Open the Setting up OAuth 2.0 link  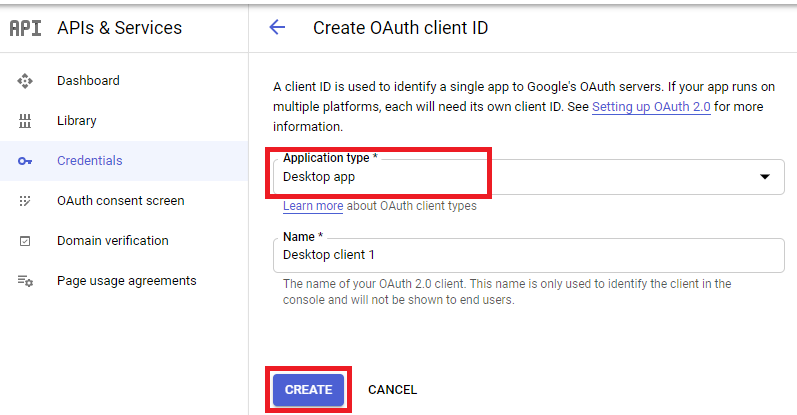pos(651,106)
